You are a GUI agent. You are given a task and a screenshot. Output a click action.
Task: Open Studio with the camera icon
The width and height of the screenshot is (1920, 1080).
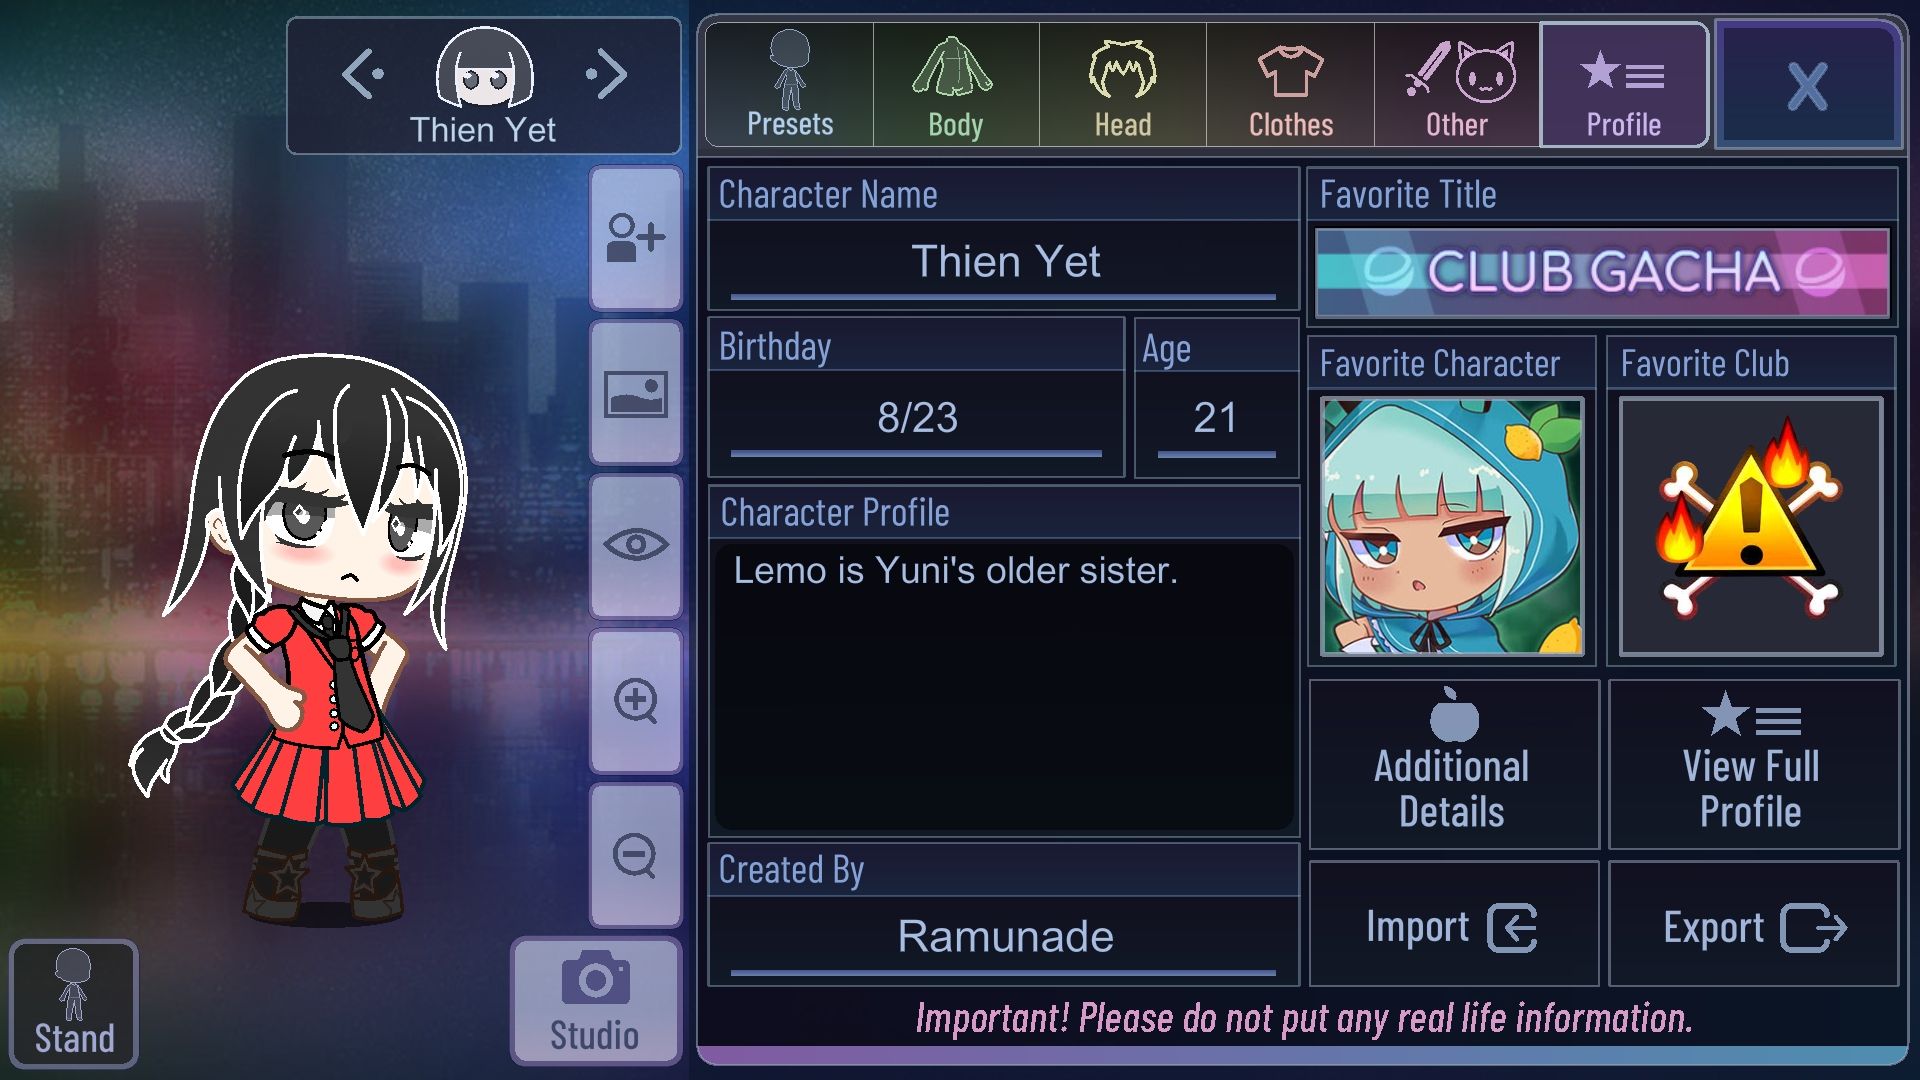[x=595, y=1001]
